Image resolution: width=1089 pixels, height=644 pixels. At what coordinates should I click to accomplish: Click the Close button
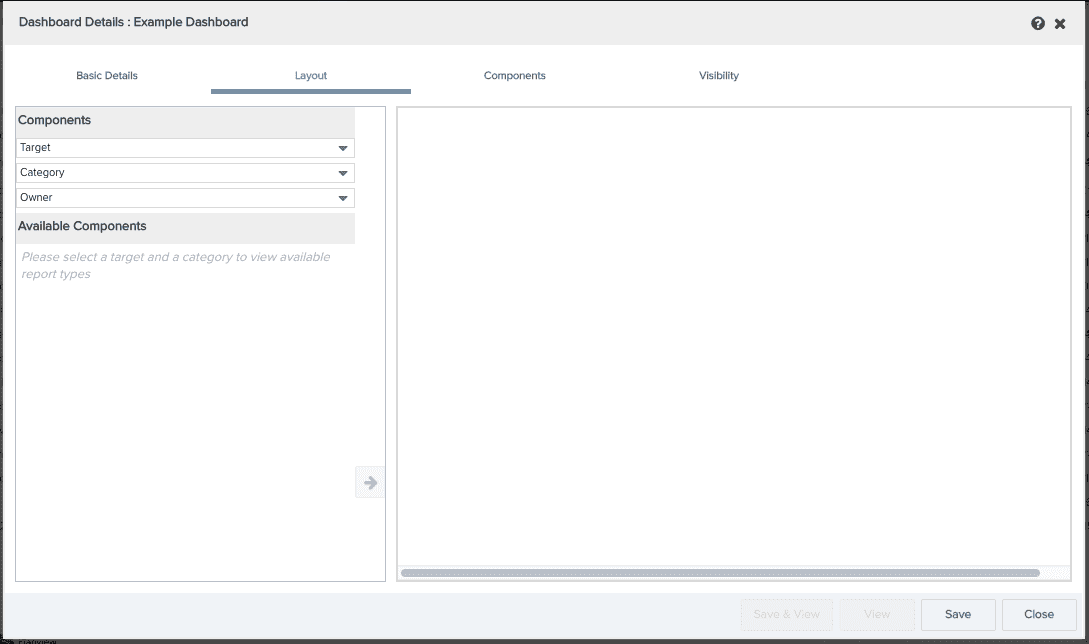(1038, 614)
